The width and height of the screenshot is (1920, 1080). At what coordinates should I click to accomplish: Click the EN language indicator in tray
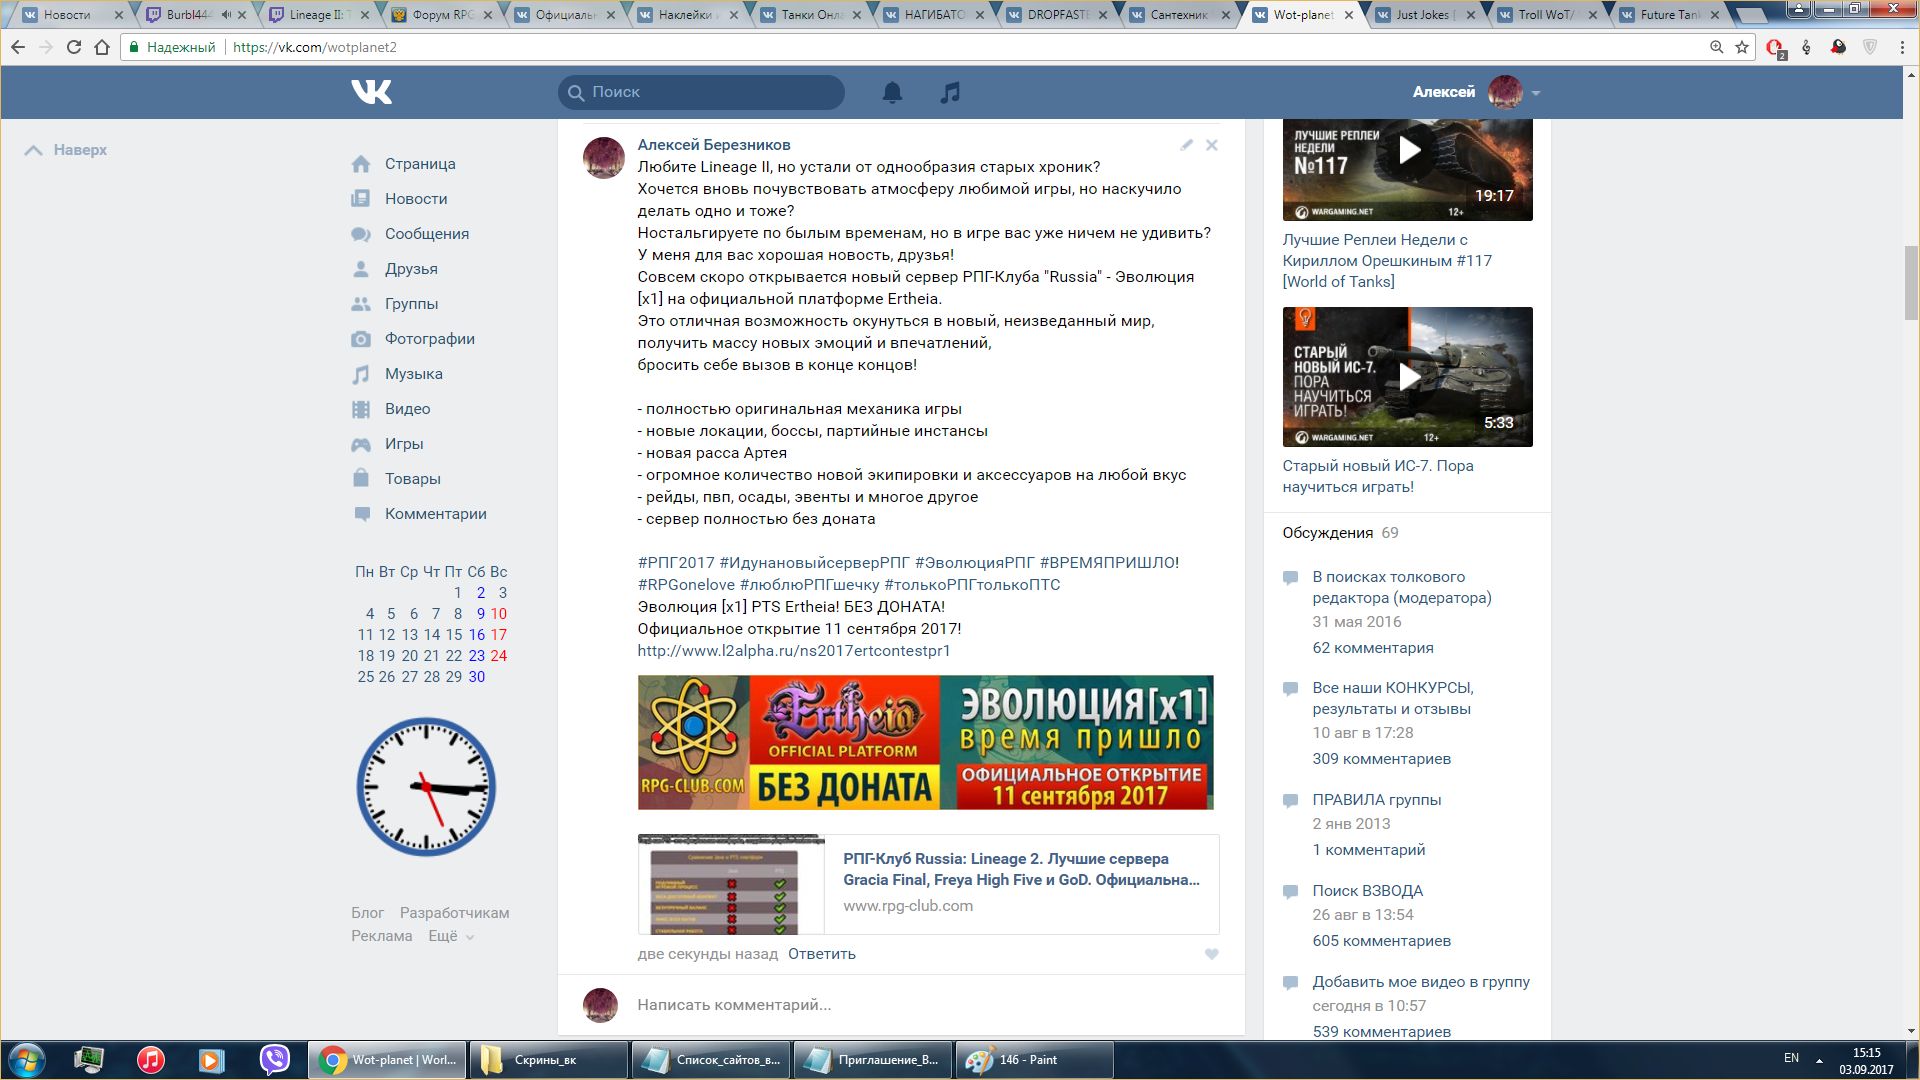tap(1791, 1058)
